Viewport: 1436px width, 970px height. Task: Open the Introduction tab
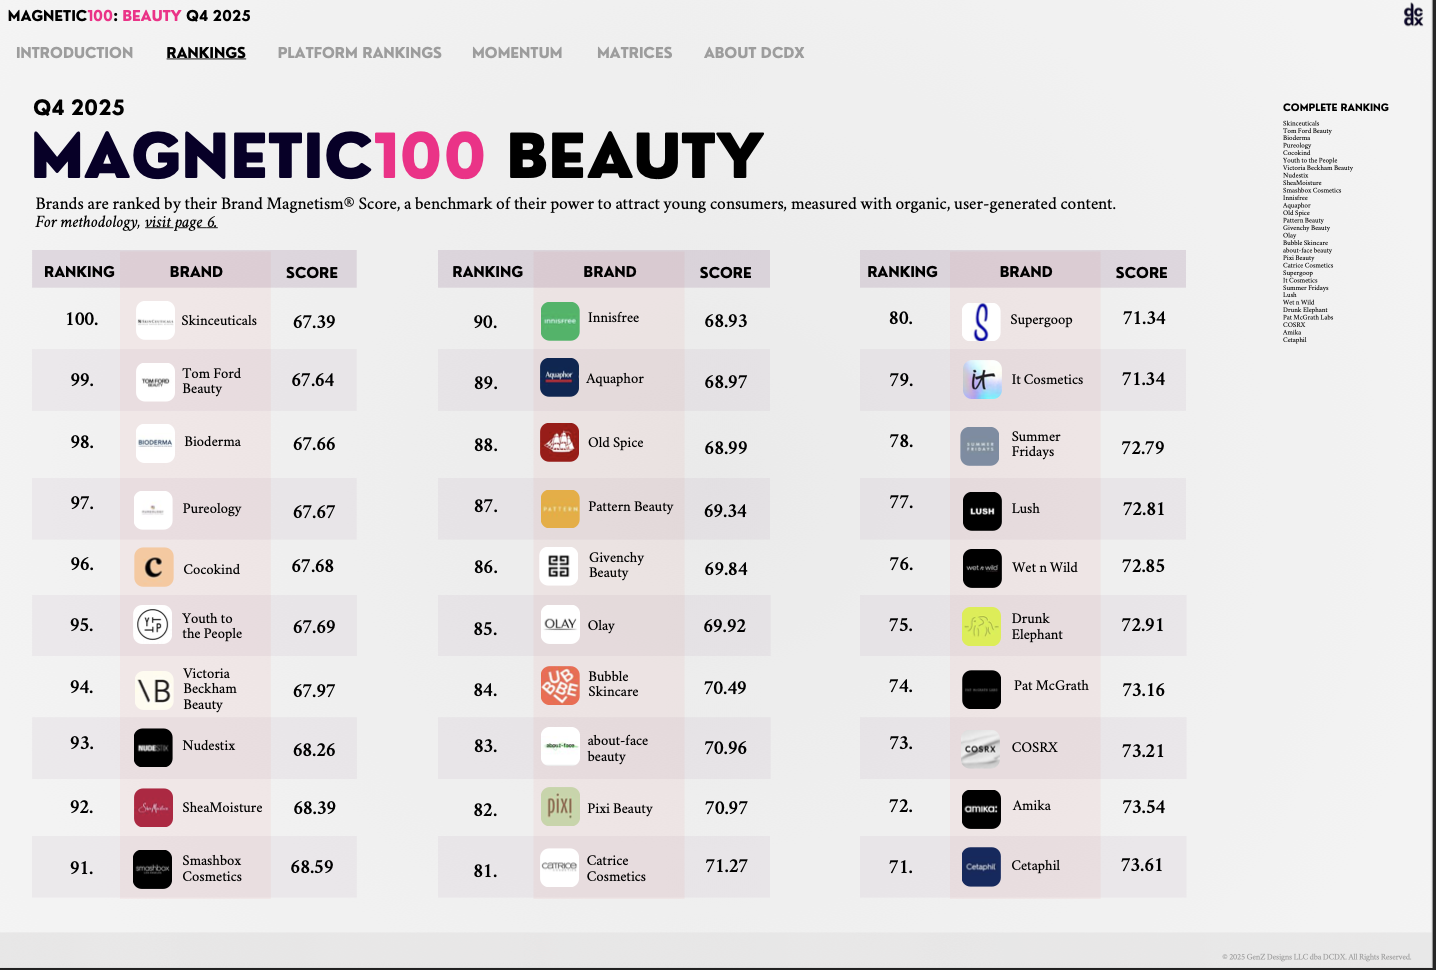tap(75, 53)
